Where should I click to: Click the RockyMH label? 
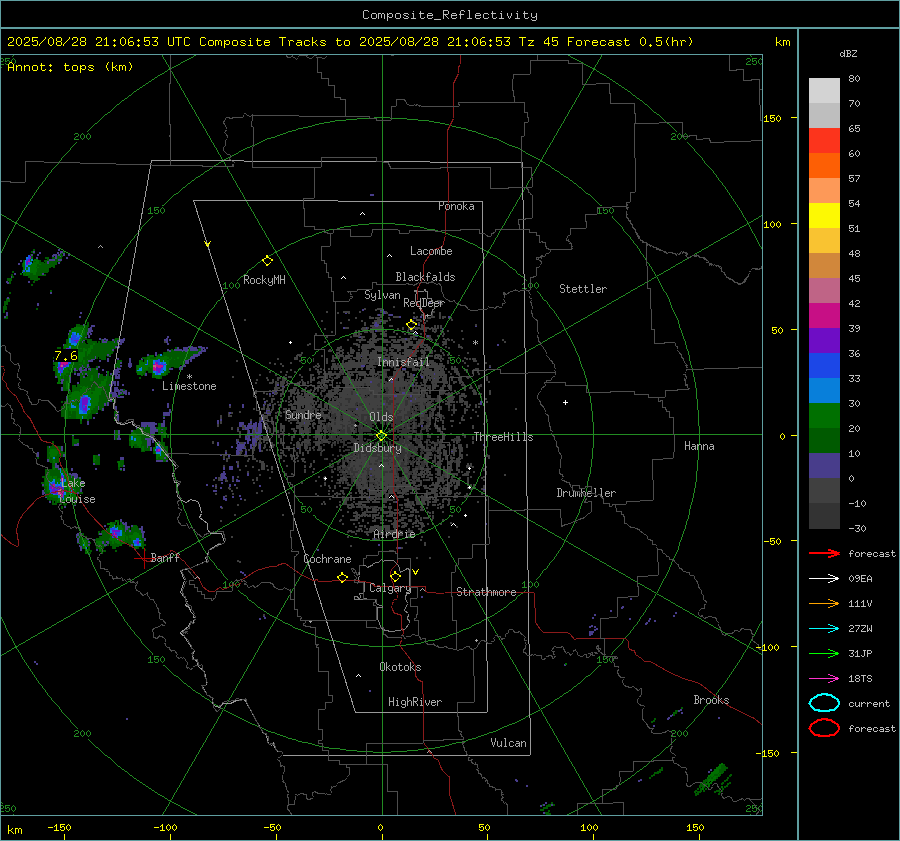coord(264,280)
